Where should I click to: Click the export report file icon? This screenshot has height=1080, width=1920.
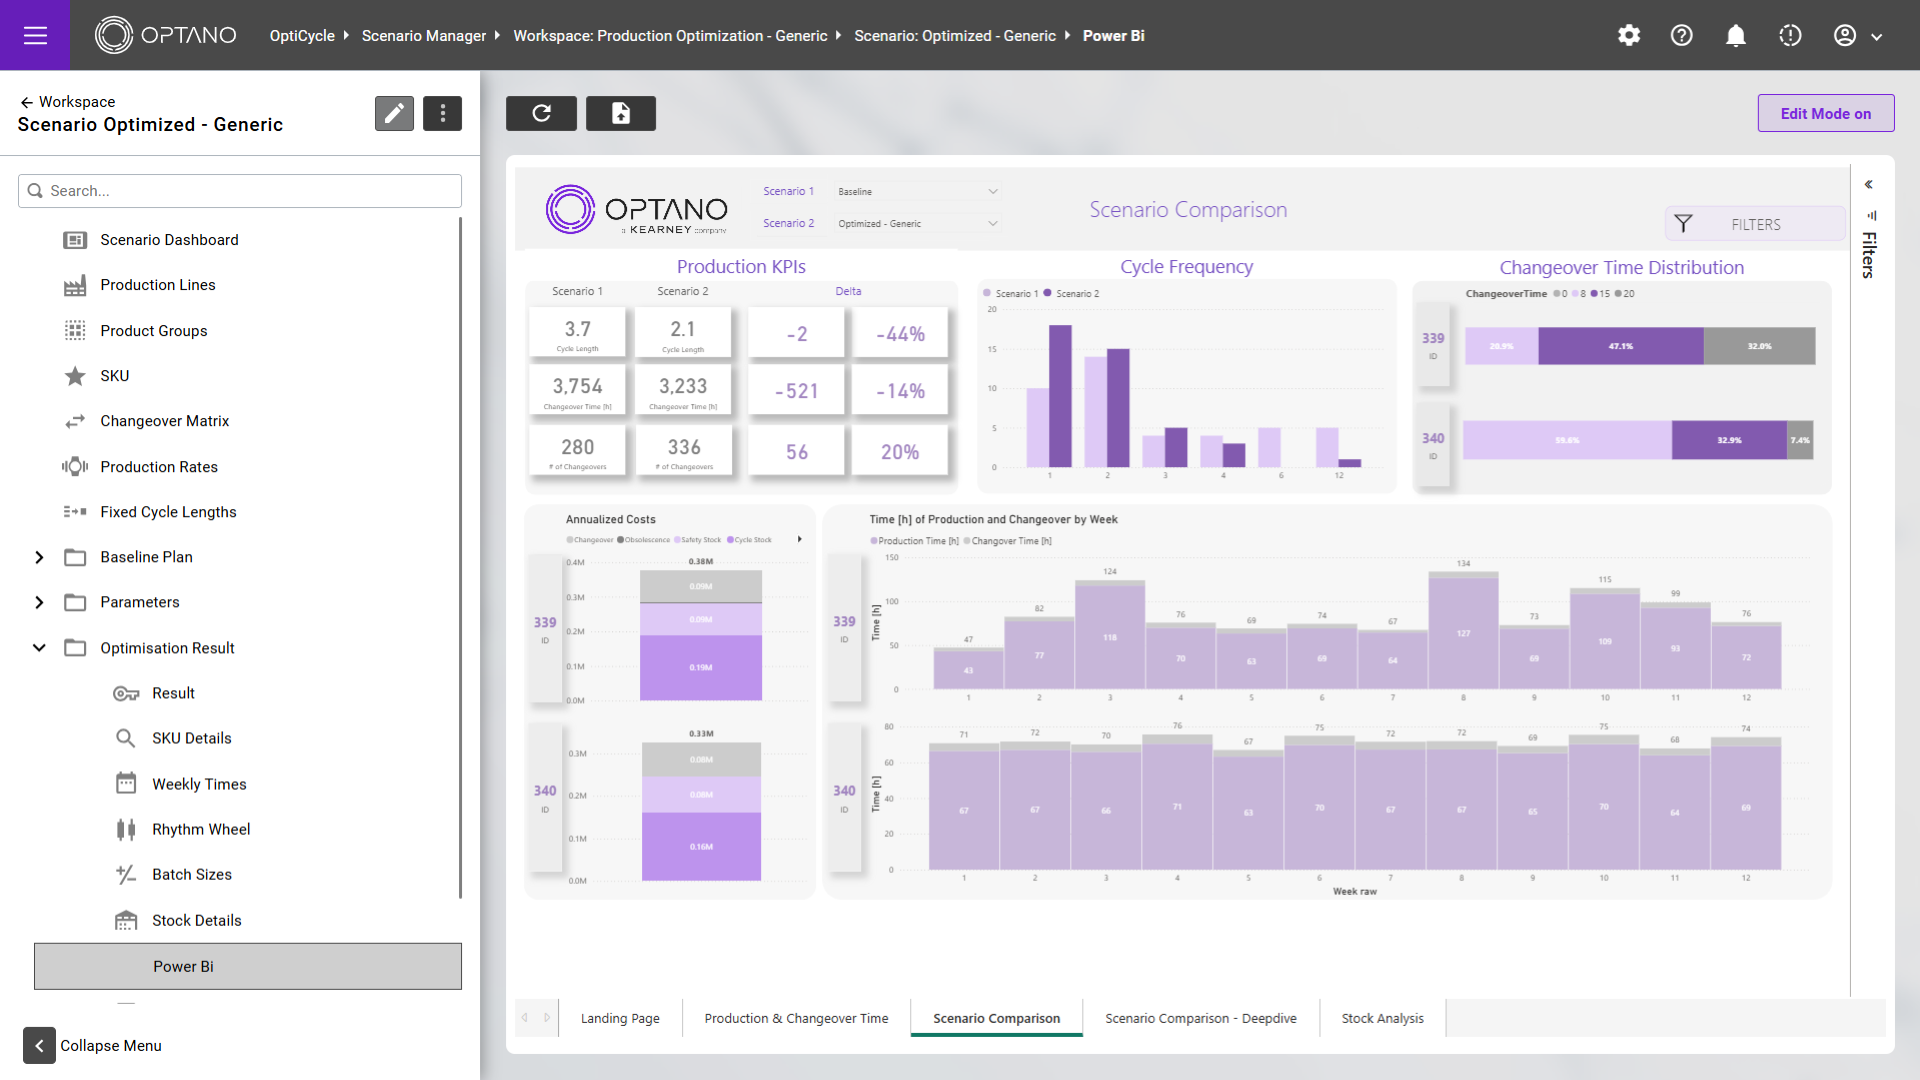(621, 113)
